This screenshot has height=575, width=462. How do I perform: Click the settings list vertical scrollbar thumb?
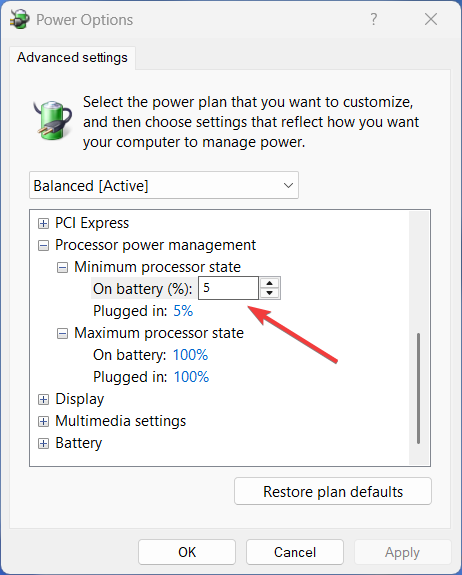(x=418, y=388)
